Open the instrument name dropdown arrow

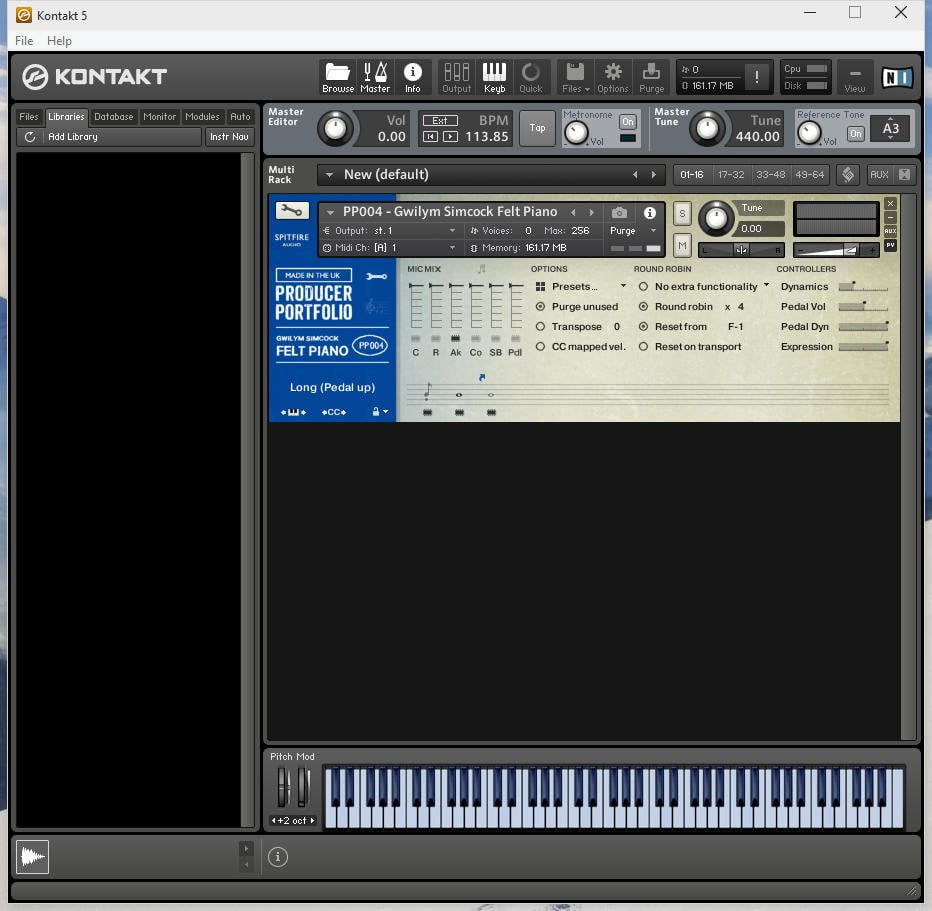(330, 212)
